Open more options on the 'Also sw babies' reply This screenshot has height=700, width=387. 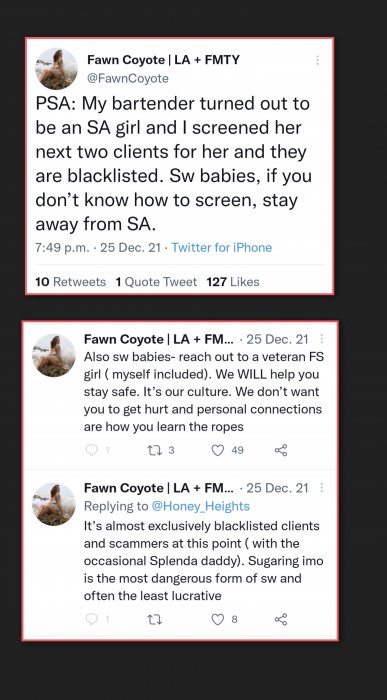[321, 339]
